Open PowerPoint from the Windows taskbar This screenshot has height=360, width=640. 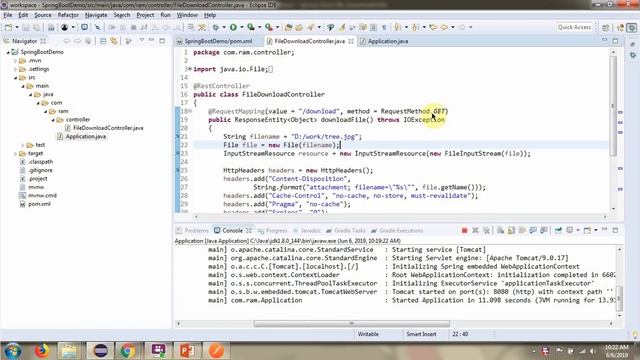(187, 351)
